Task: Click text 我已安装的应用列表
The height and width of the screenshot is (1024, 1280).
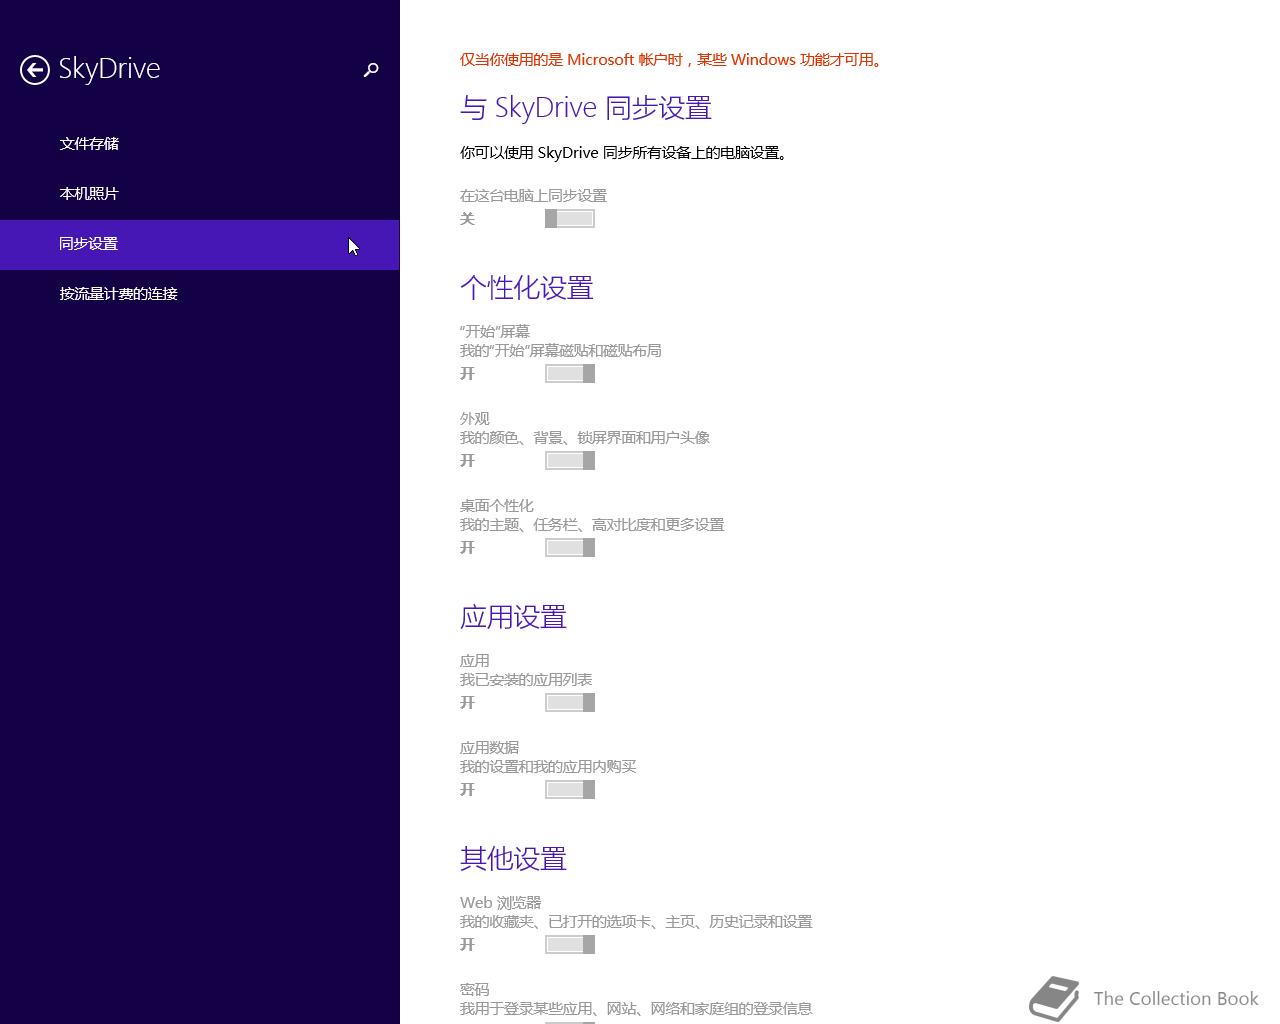Action: point(526,680)
